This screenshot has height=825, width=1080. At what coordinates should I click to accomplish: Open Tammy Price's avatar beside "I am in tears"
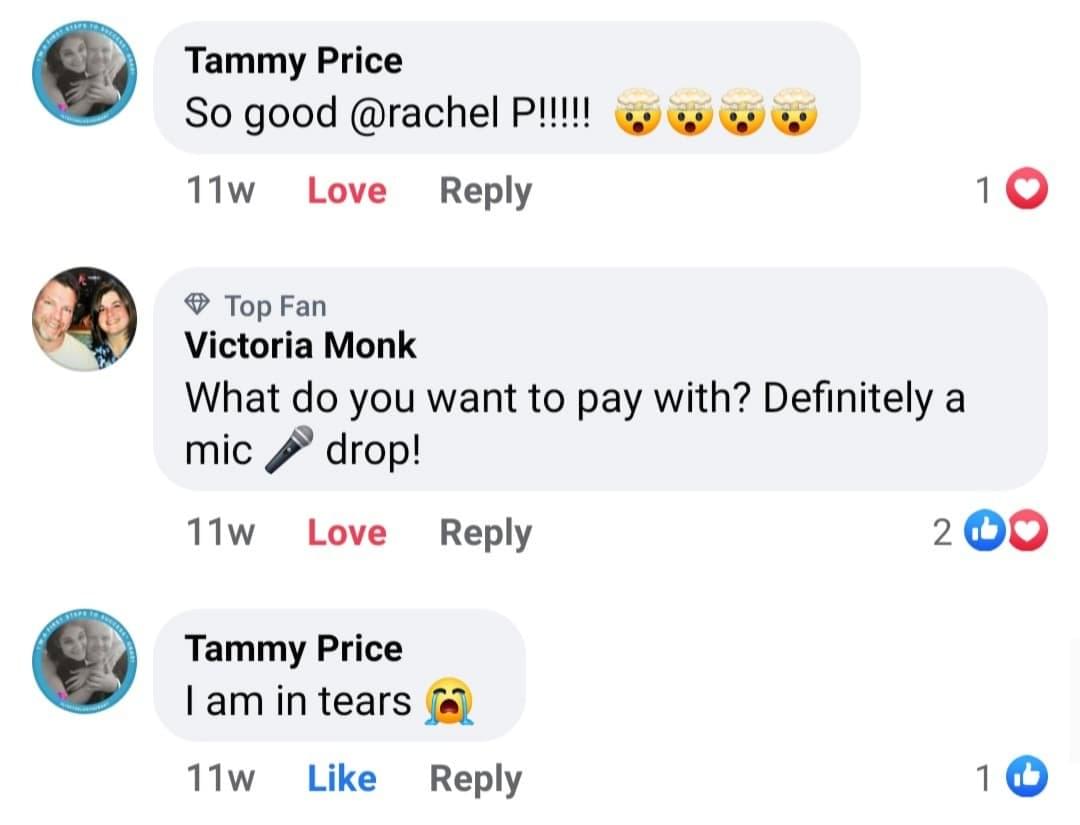[85, 670]
